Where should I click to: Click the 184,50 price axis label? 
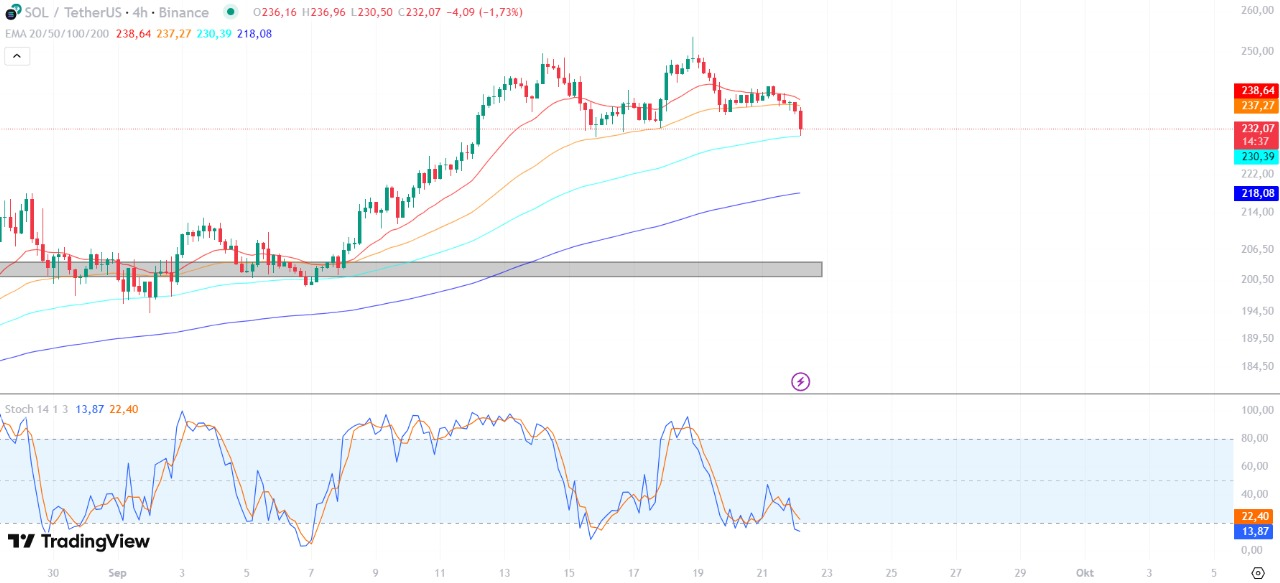pos(1256,366)
